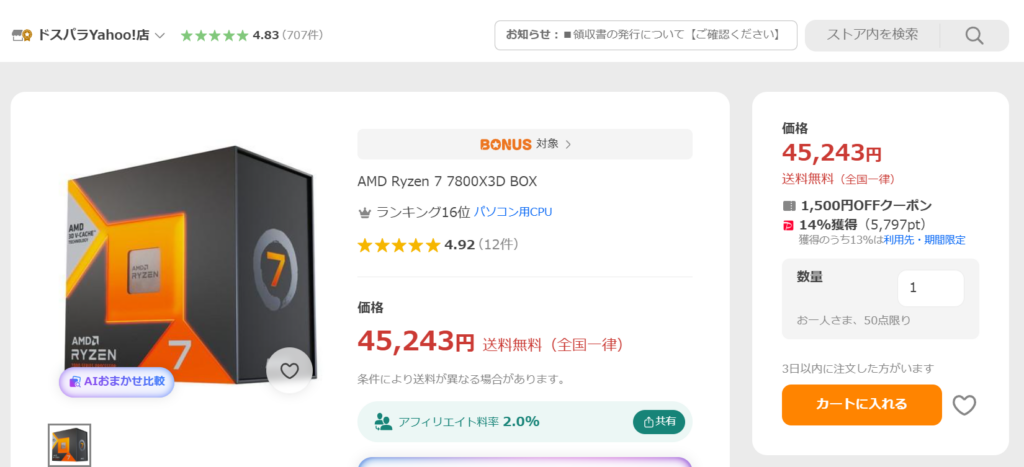The image size is (1024, 467).
Task: Click the カートに入れる button
Action: point(861,404)
